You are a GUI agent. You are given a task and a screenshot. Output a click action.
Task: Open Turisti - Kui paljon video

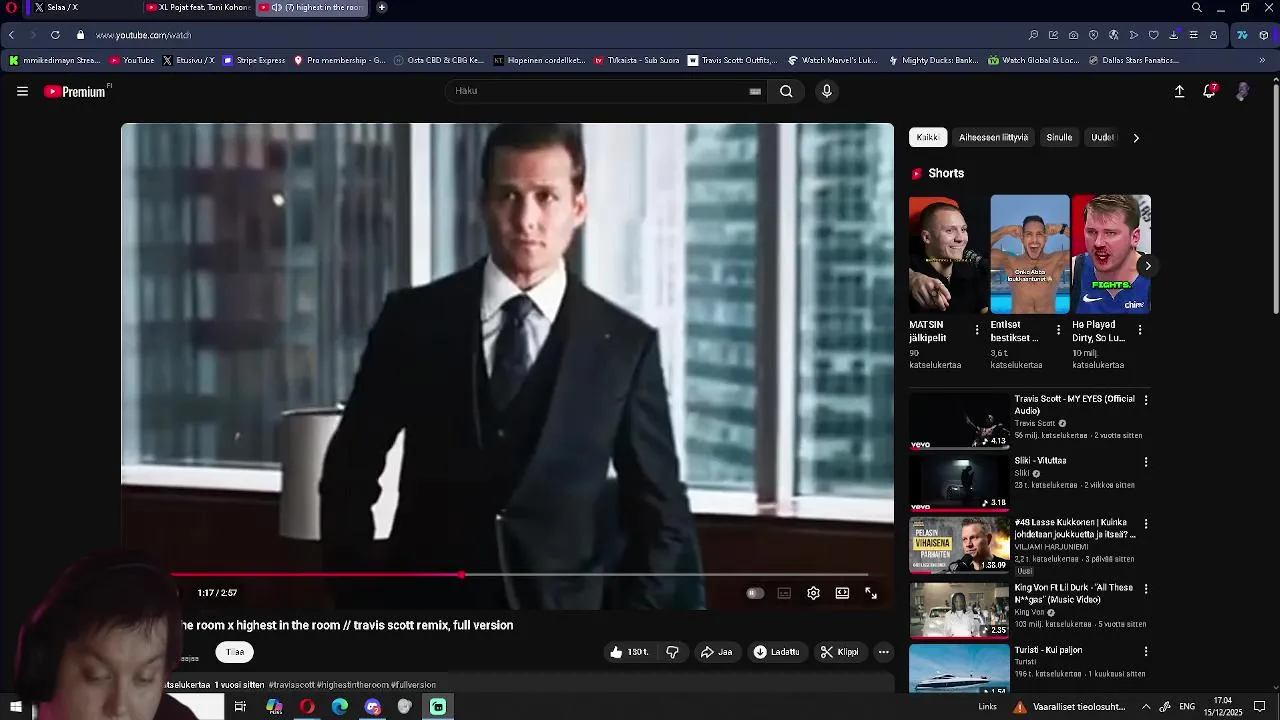[959, 669]
